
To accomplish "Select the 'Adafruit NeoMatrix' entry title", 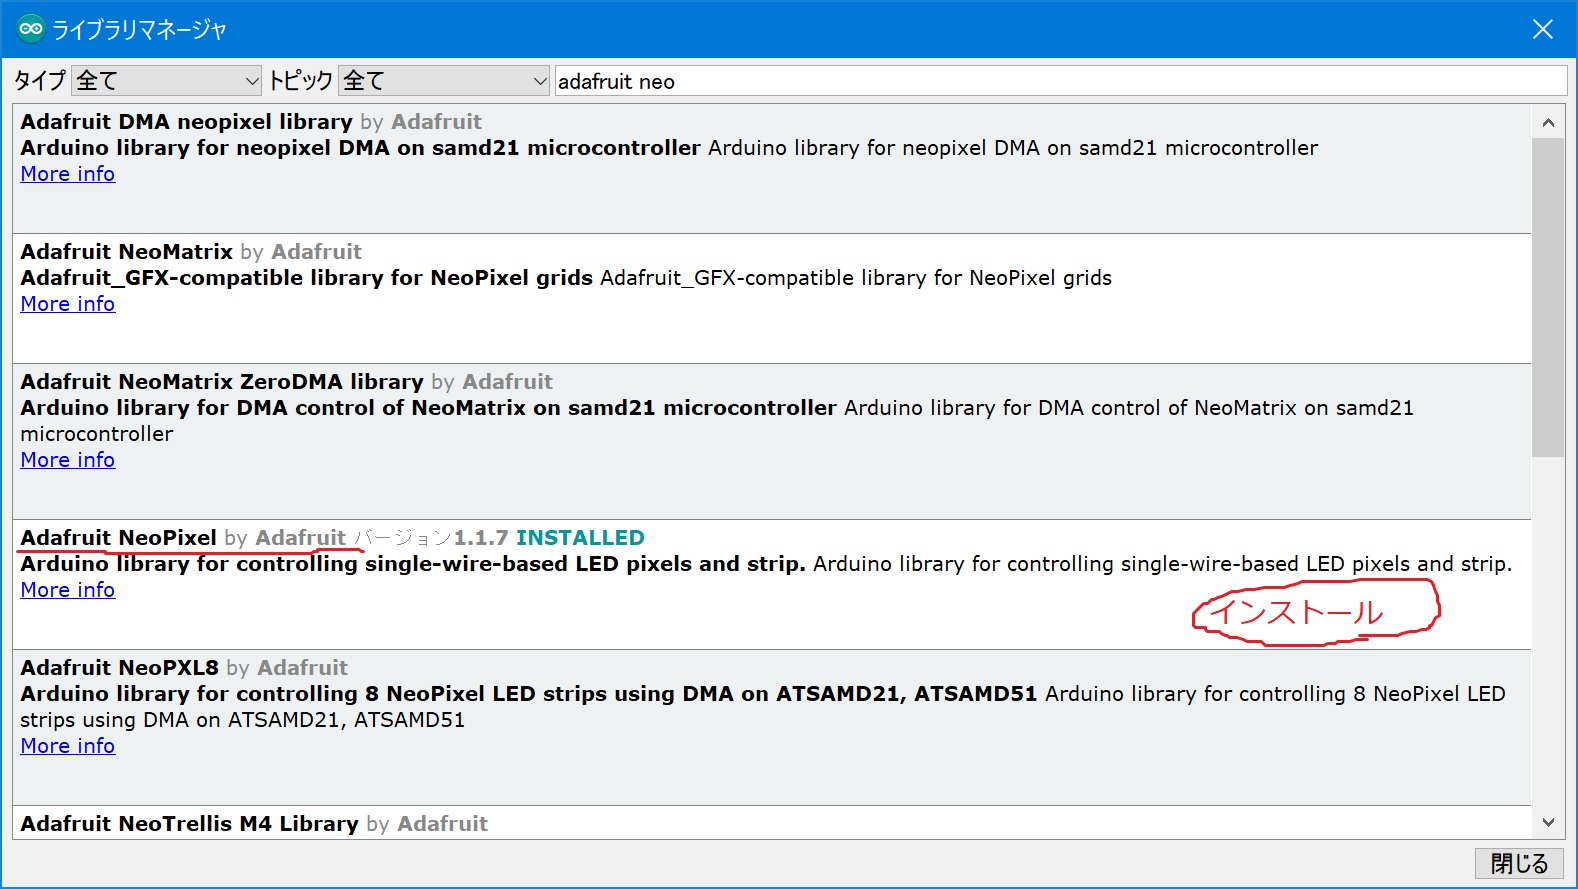I will coord(127,252).
